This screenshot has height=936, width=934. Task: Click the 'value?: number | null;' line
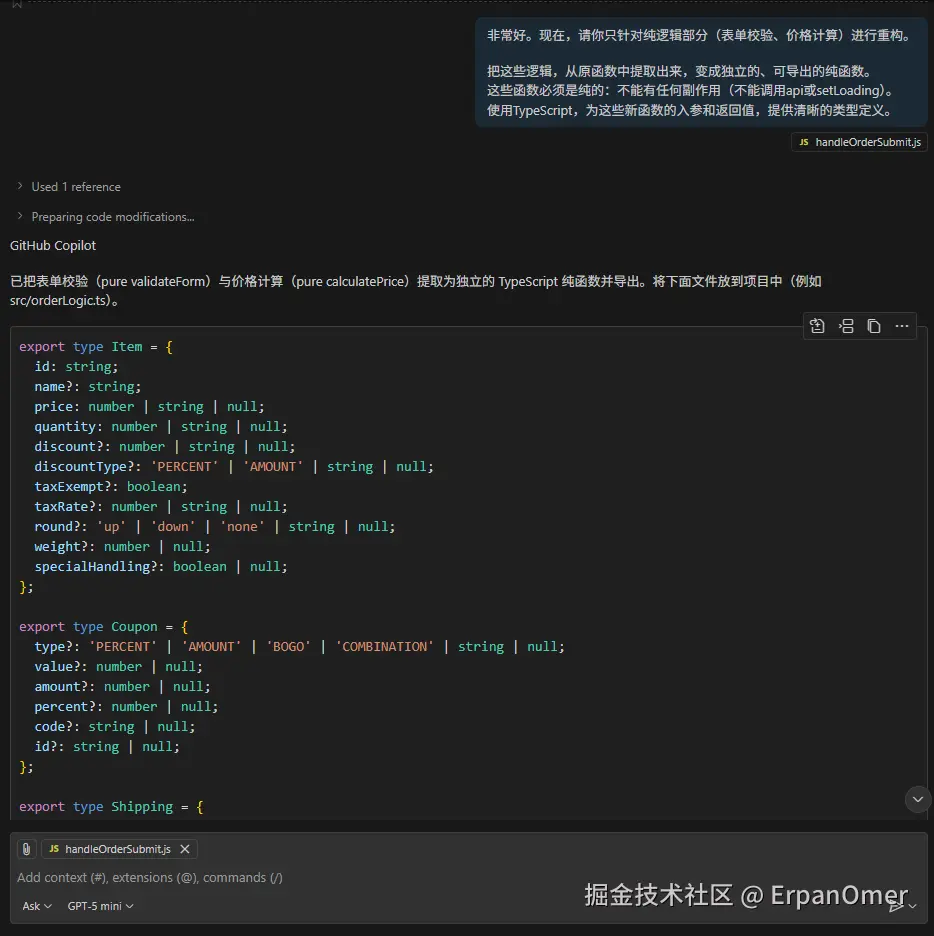pyautogui.click(x=118, y=667)
